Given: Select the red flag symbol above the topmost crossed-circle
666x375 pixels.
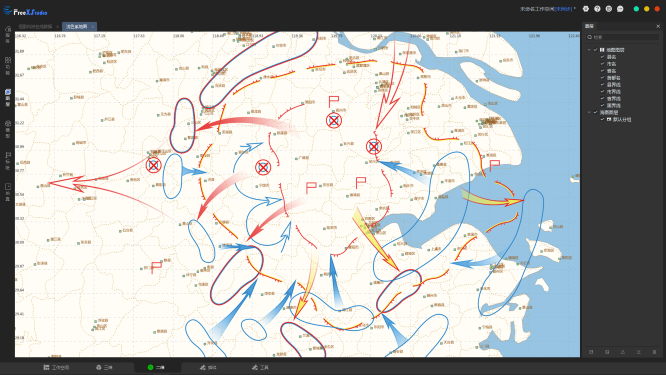Looking at the screenshot, I should coord(333,102).
